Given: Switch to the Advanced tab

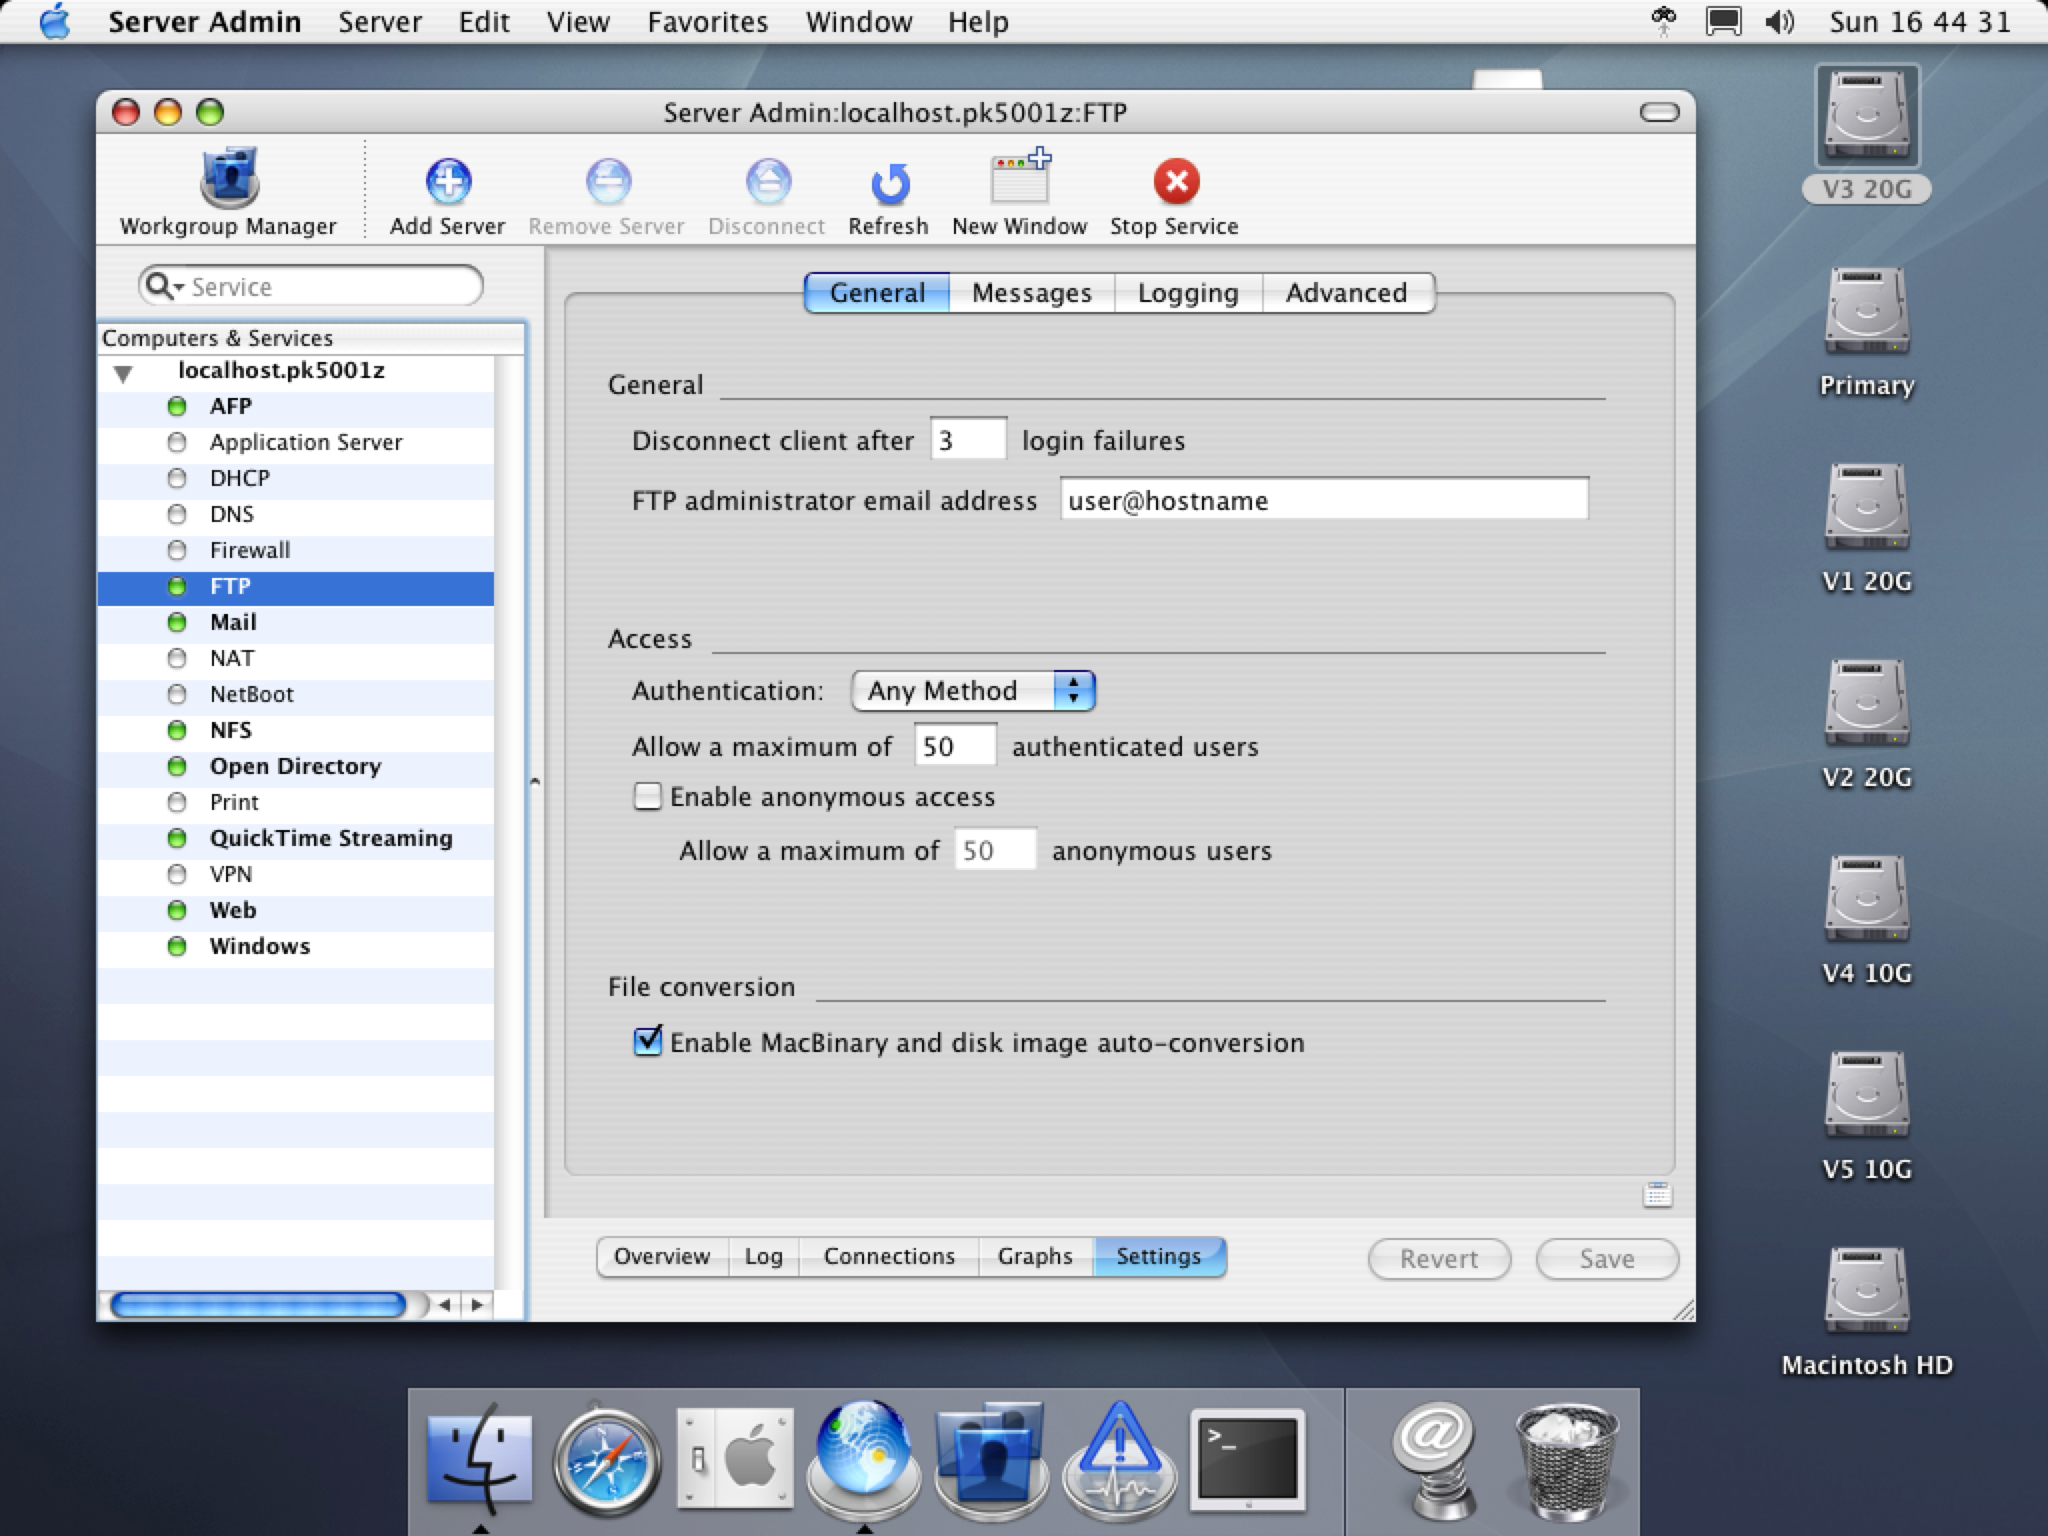Looking at the screenshot, I should (1347, 293).
